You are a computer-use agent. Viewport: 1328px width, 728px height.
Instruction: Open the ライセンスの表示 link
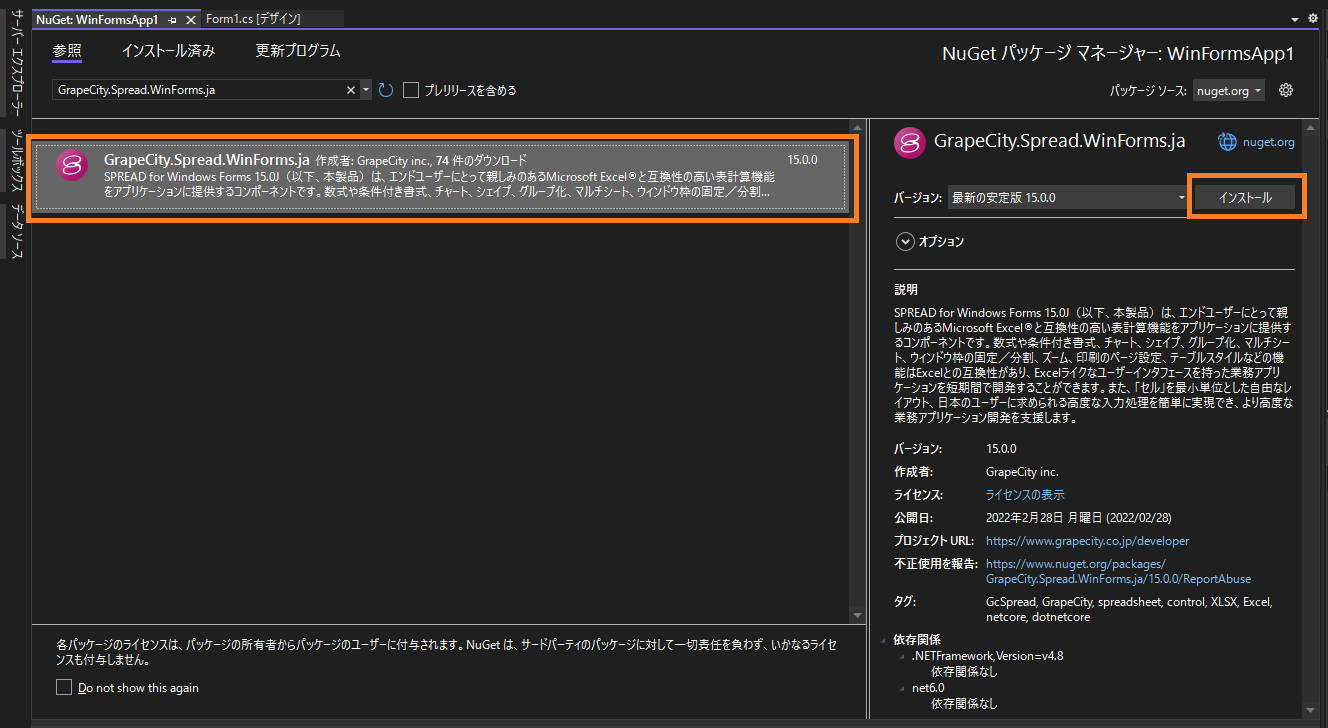tap(1025, 495)
